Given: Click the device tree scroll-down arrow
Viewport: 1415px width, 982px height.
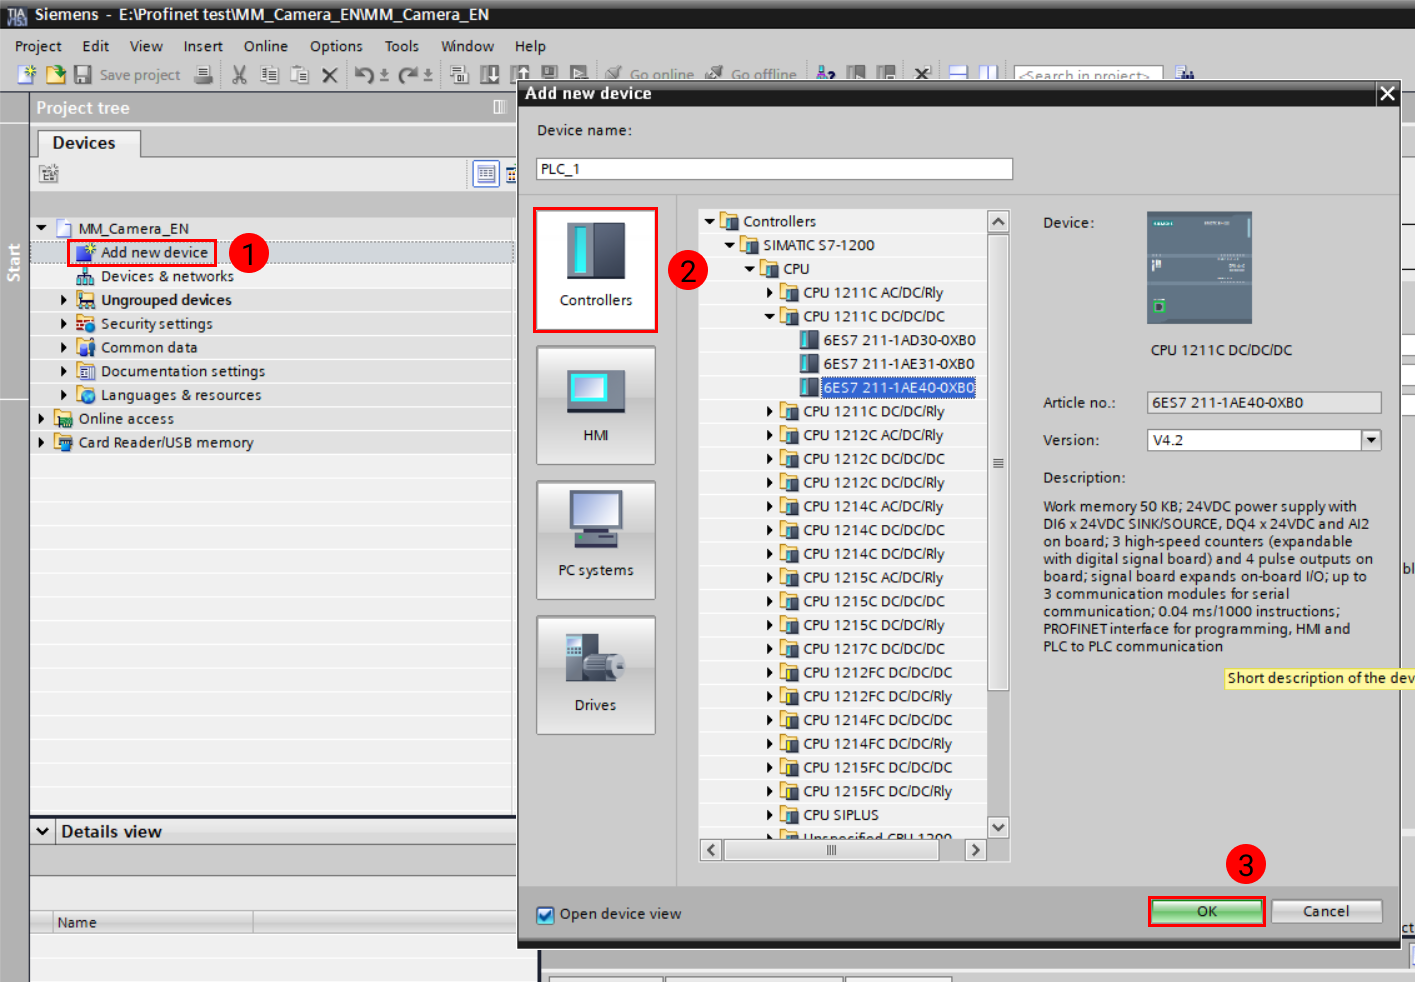Looking at the screenshot, I should point(998,827).
